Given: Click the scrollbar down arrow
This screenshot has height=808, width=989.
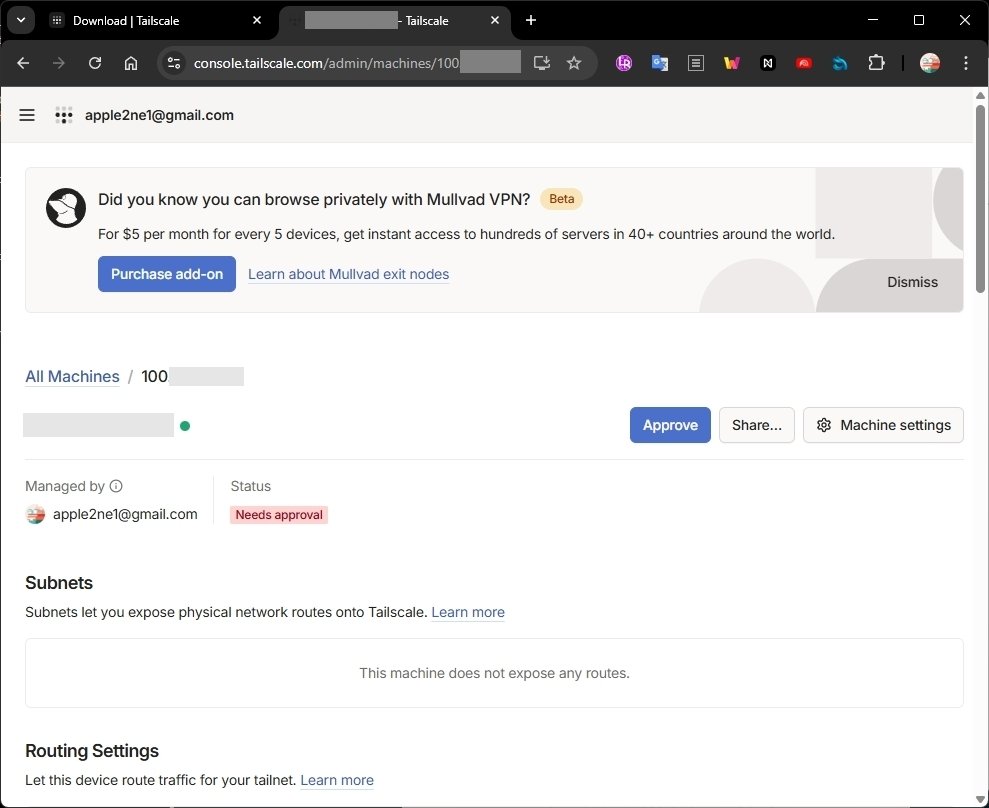Looking at the screenshot, I should 980,800.
